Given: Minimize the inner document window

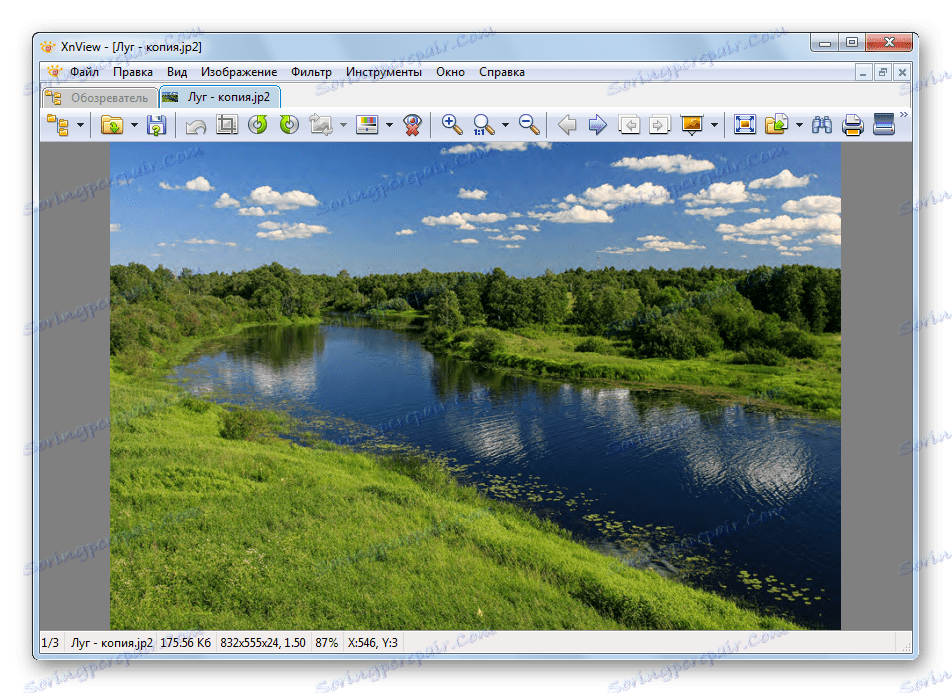Looking at the screenshot, I should point(863,72).
